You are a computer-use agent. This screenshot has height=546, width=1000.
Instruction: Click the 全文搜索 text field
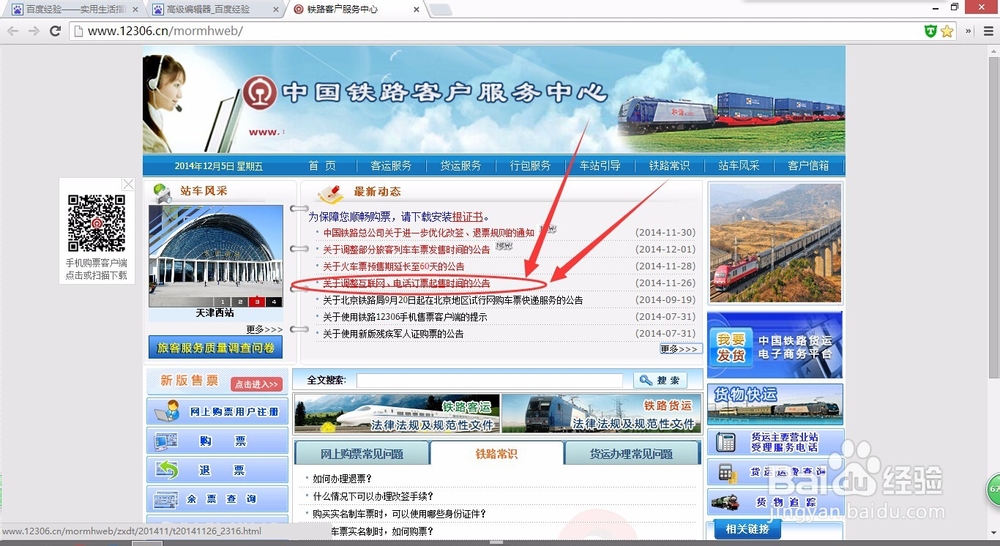pyautogui.click(x=489, y=380)
